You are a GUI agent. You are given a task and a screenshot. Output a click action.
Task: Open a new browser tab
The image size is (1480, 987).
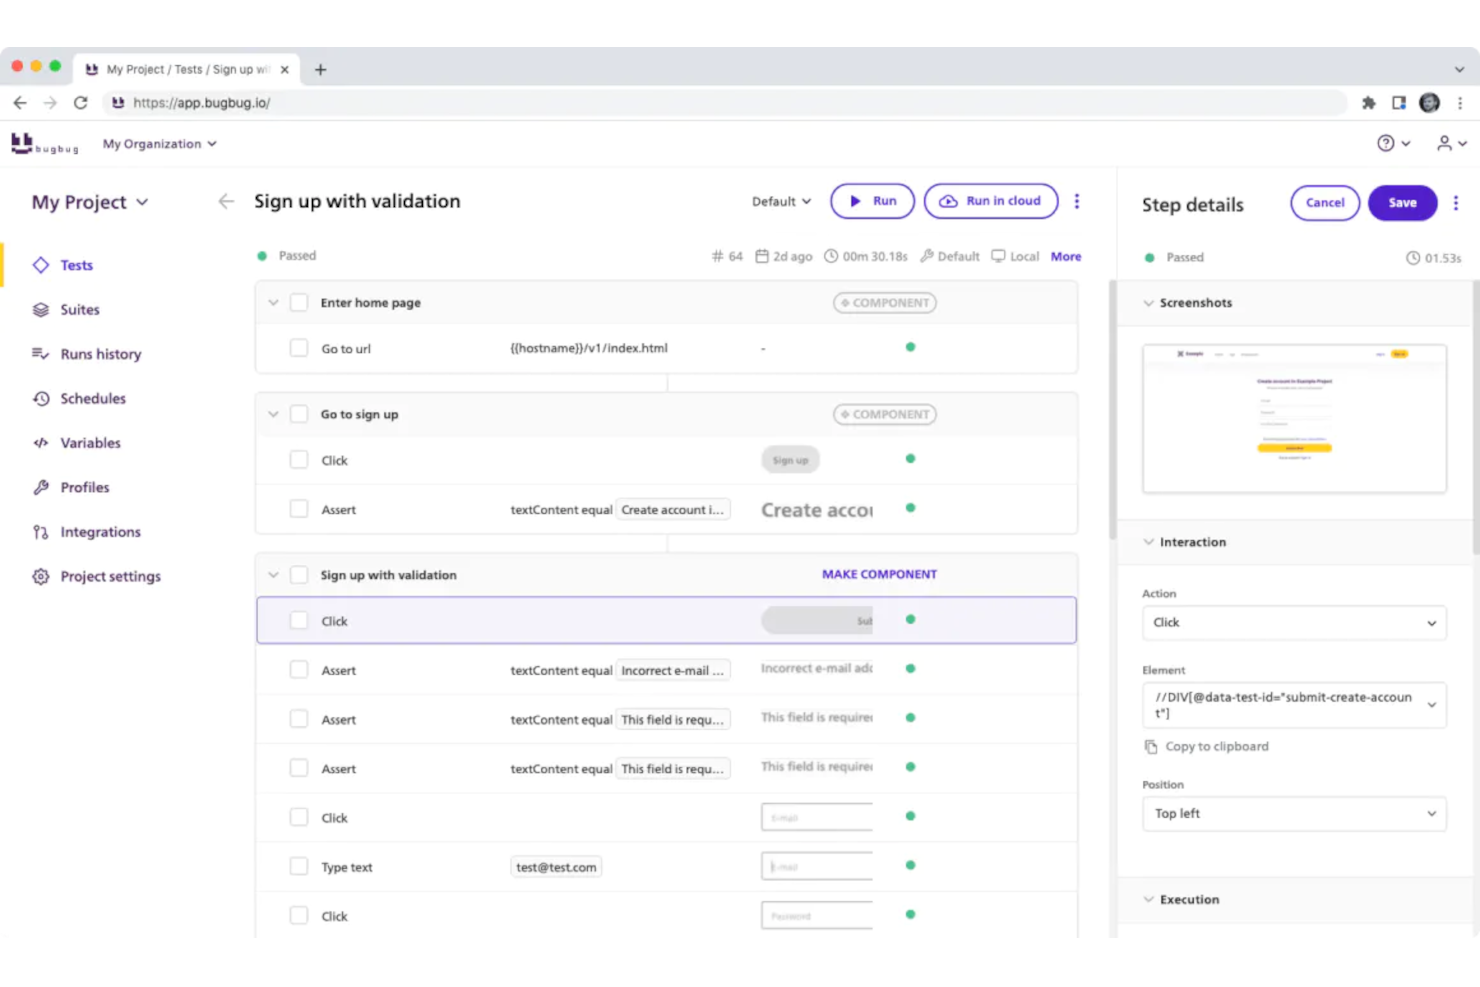click(x=320, y=69)
